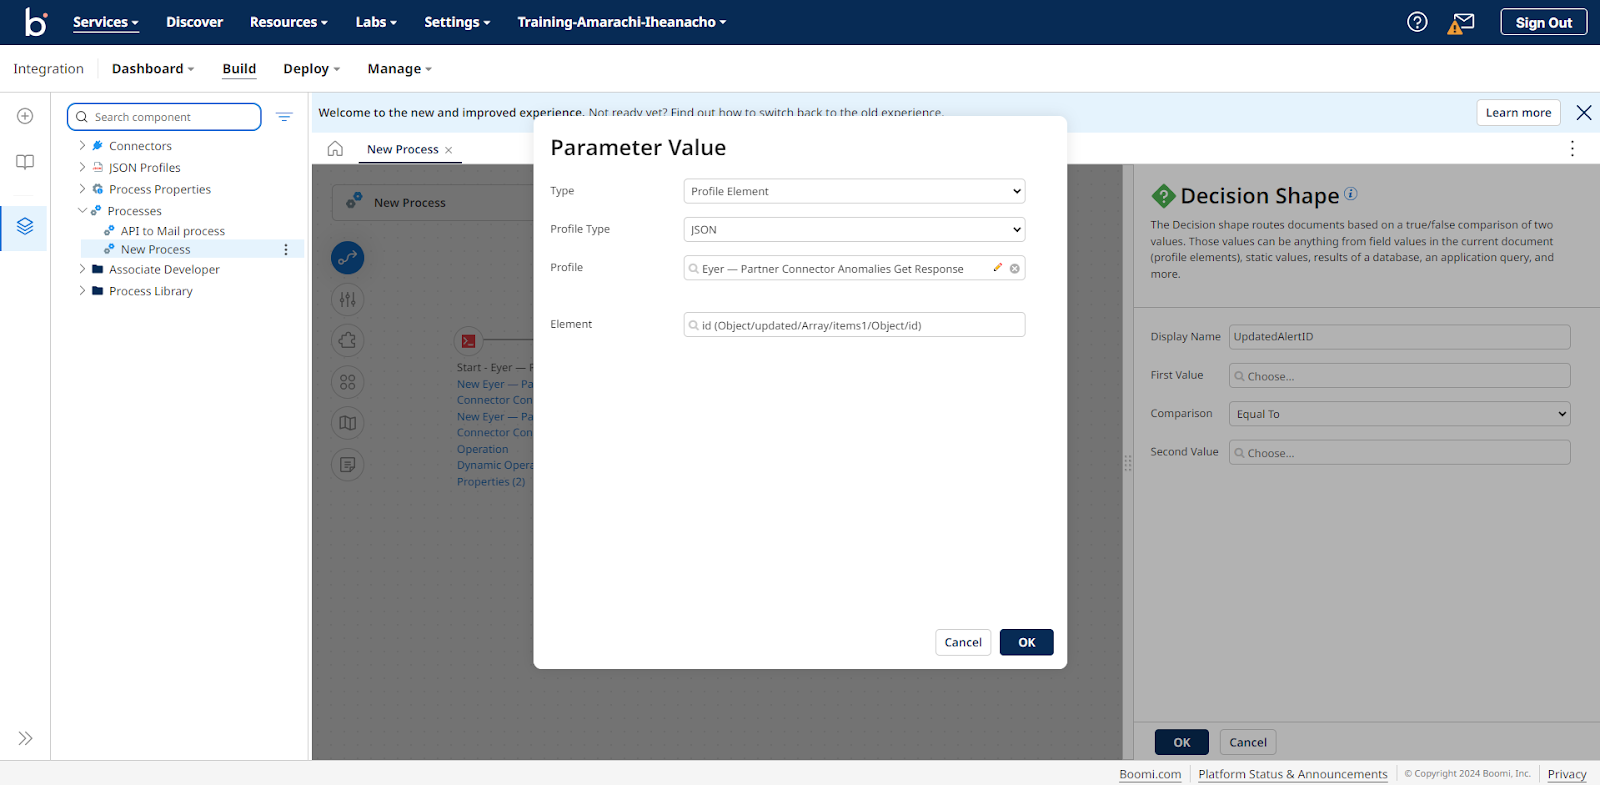Expand the Connectors tree node
The width and height of the screenshot is (1600, 785).
tap(82, 146)
